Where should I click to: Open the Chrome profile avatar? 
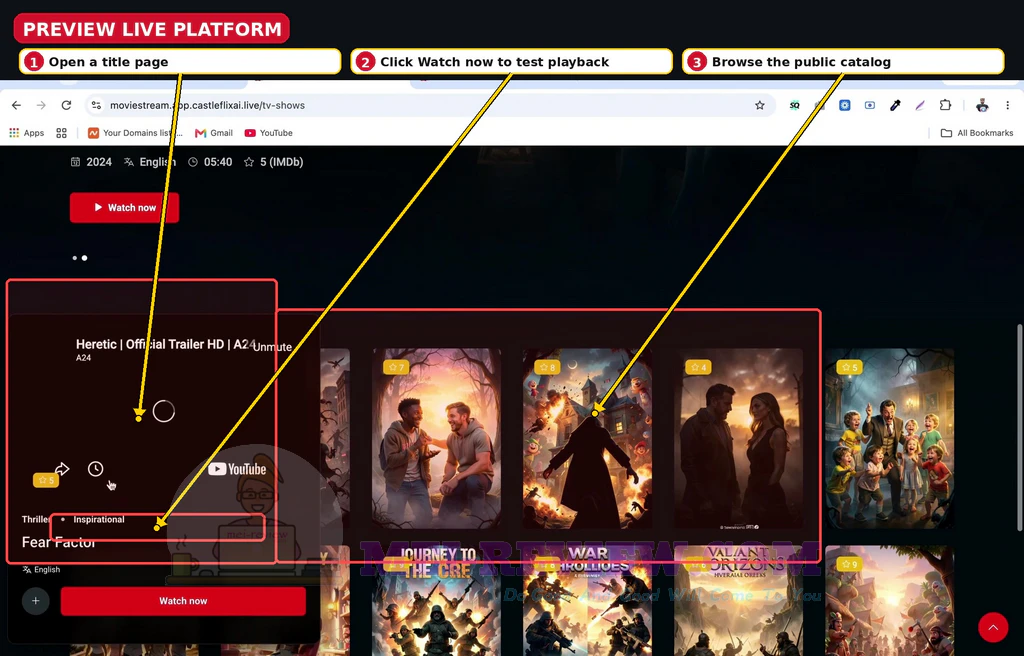[x=982, y=105]
